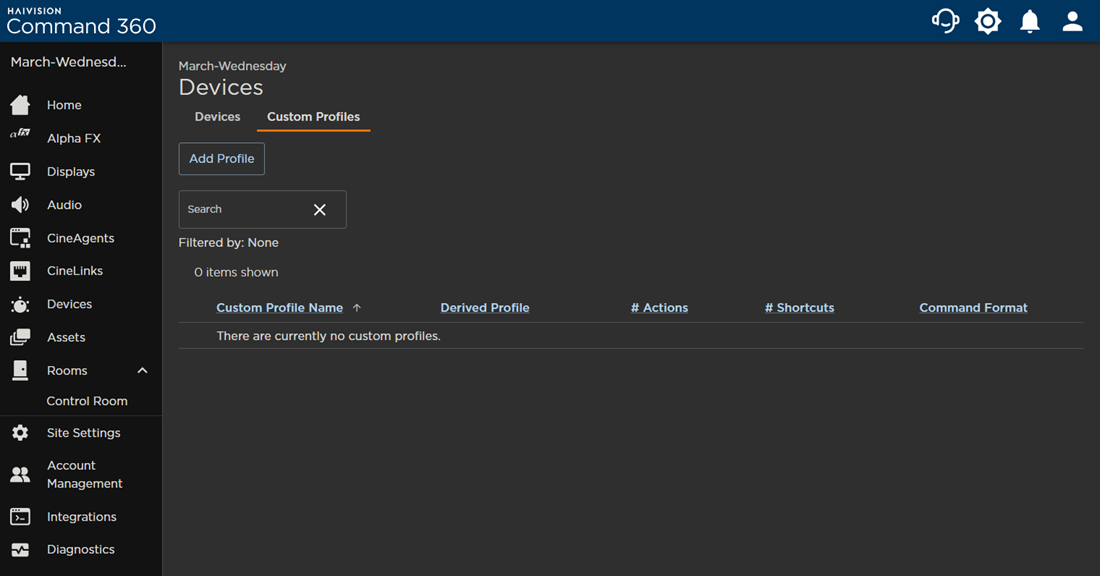Viewport: 1100px width, 576px height.
Task: Open CineLinks menu item
Action: 74,271
